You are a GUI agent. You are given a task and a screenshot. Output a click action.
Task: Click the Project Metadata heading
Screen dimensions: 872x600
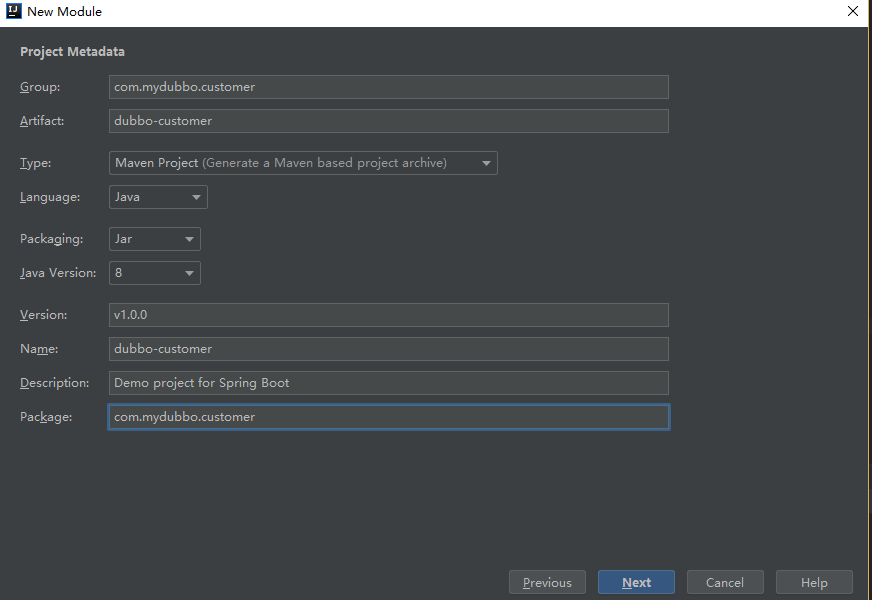click(x=72, y=52)
